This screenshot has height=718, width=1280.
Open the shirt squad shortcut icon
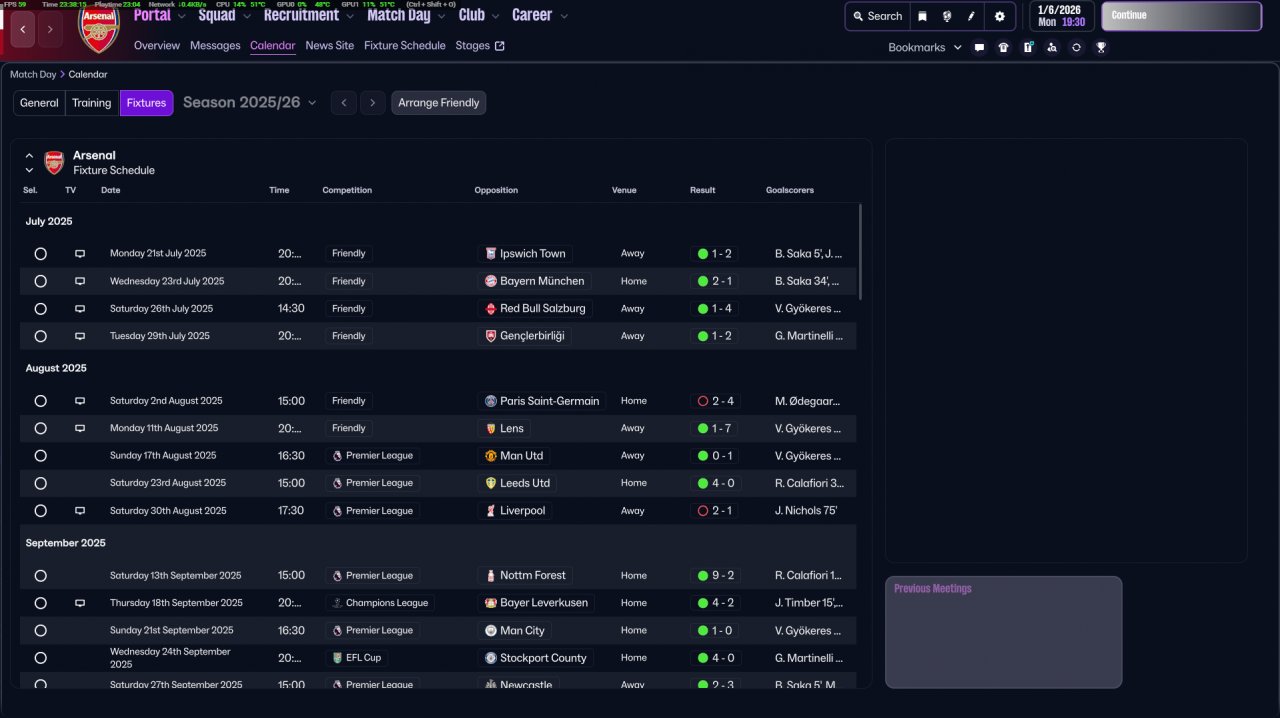pyautogui.click(x=1003, y=47)
